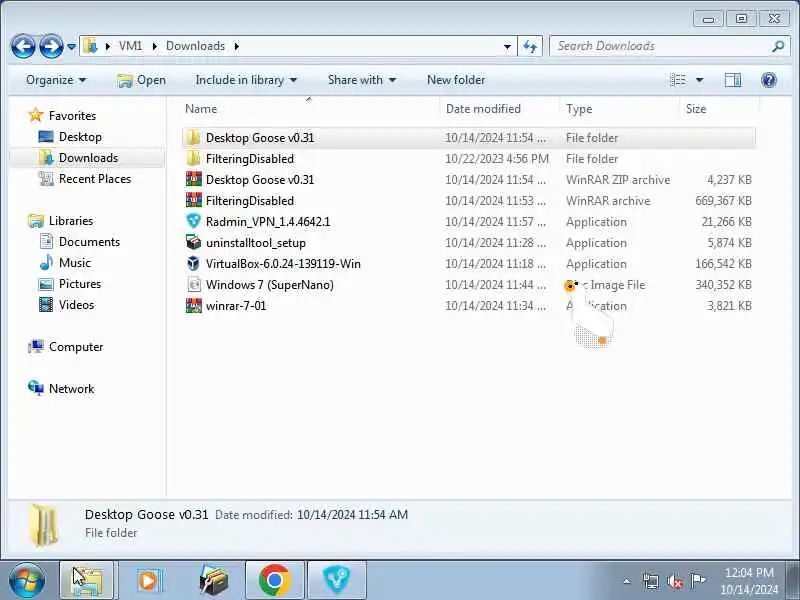Click the folder thumbnail in details pane
The width and height of the screenshot is (800, 600).
[x=43, y=526]
